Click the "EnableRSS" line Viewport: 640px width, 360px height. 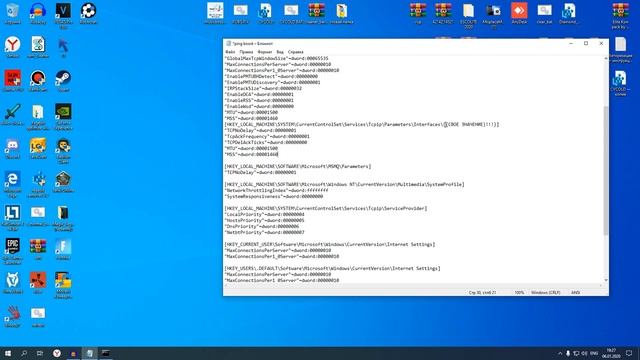click(259, 100)
